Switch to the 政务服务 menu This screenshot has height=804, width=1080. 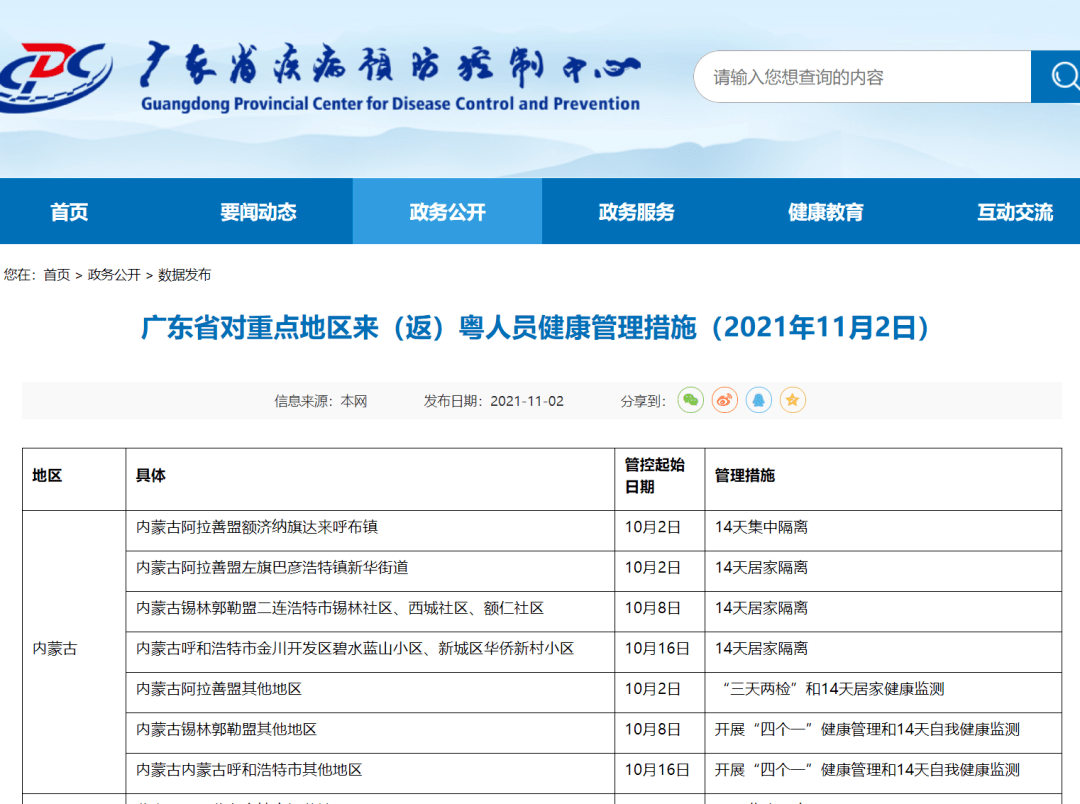pos(637,211)
